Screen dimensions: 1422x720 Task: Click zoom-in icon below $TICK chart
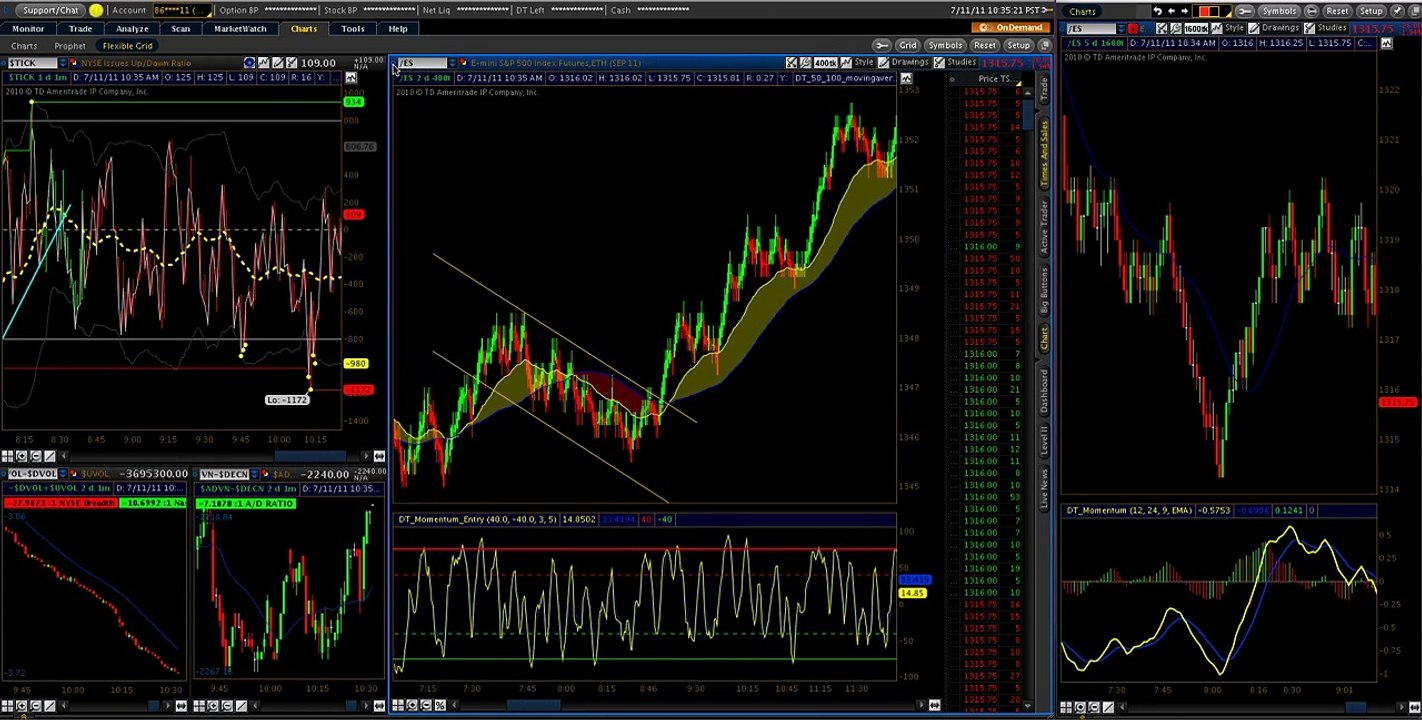[x=21, y=456]
